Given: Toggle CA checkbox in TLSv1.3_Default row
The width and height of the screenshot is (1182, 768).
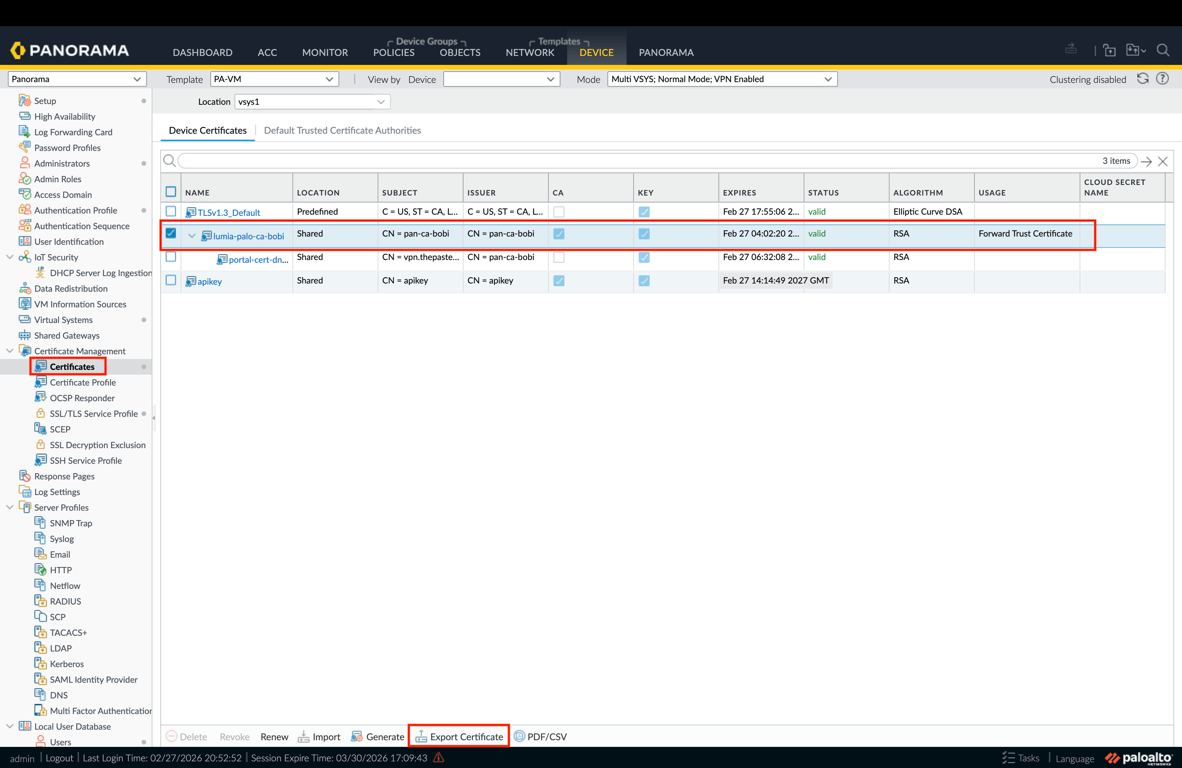Looking at the screenshot, I should point(559,212).
